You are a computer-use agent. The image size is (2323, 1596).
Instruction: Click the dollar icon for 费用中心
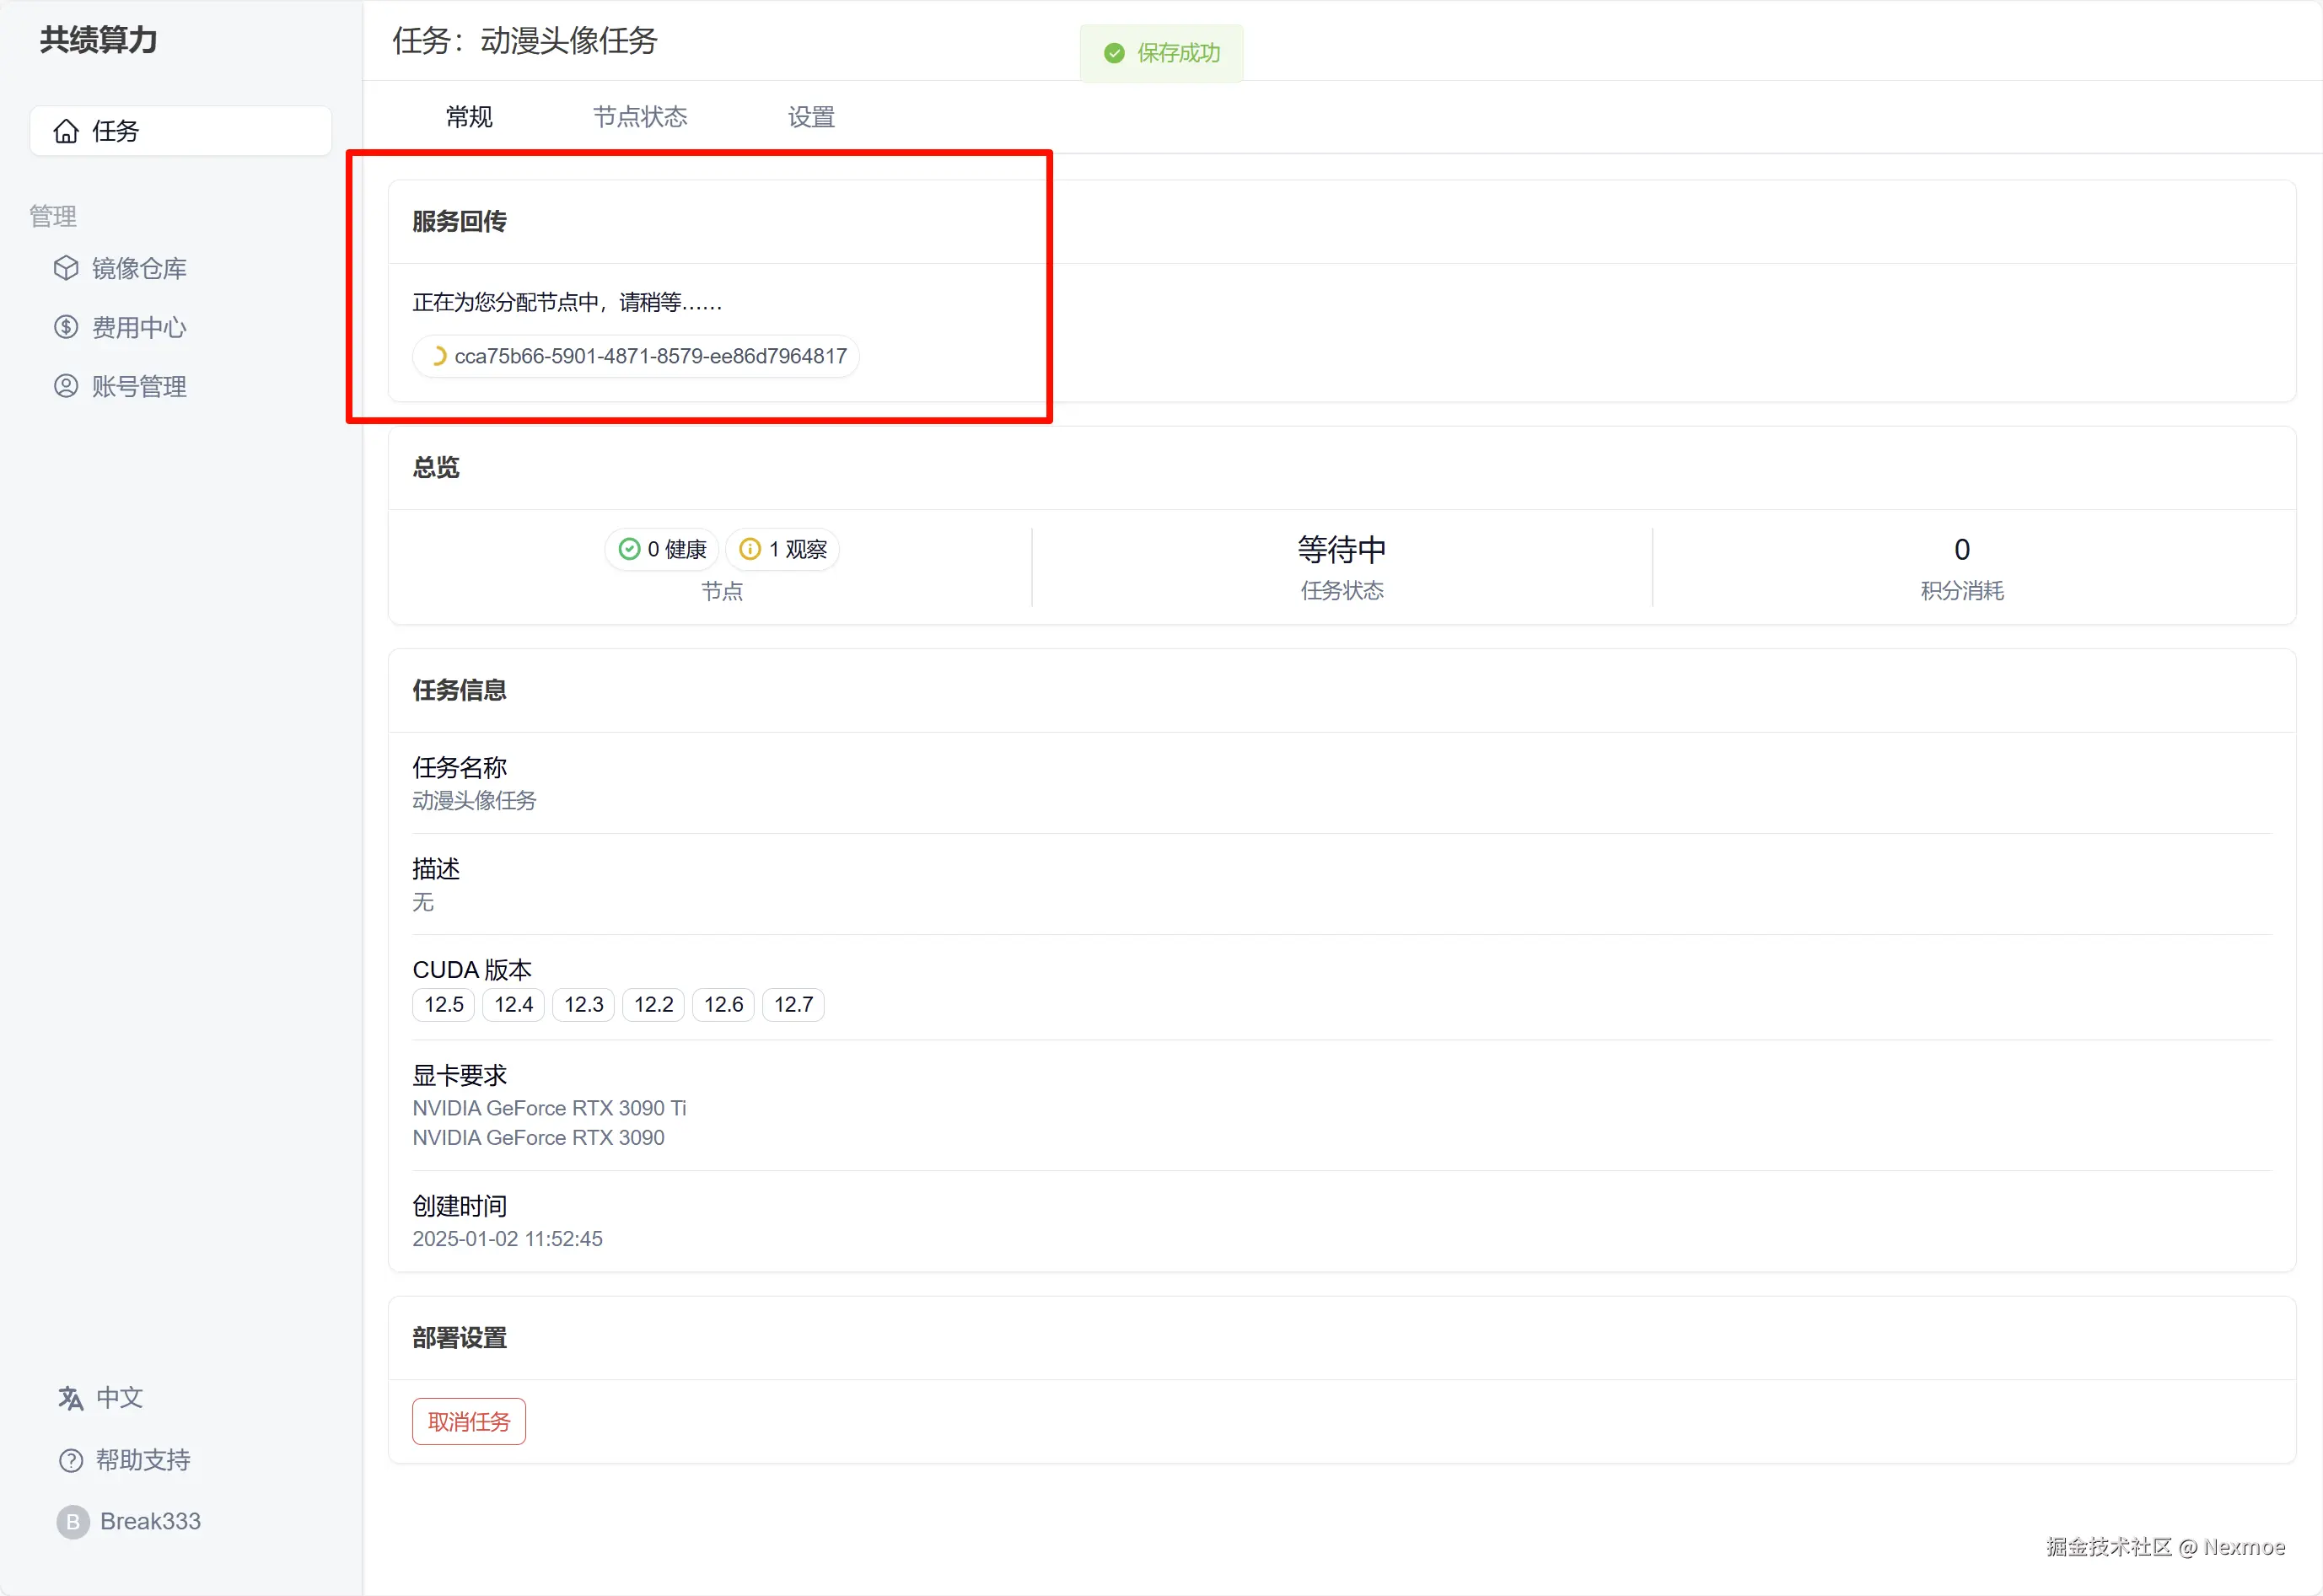point(66,327)
